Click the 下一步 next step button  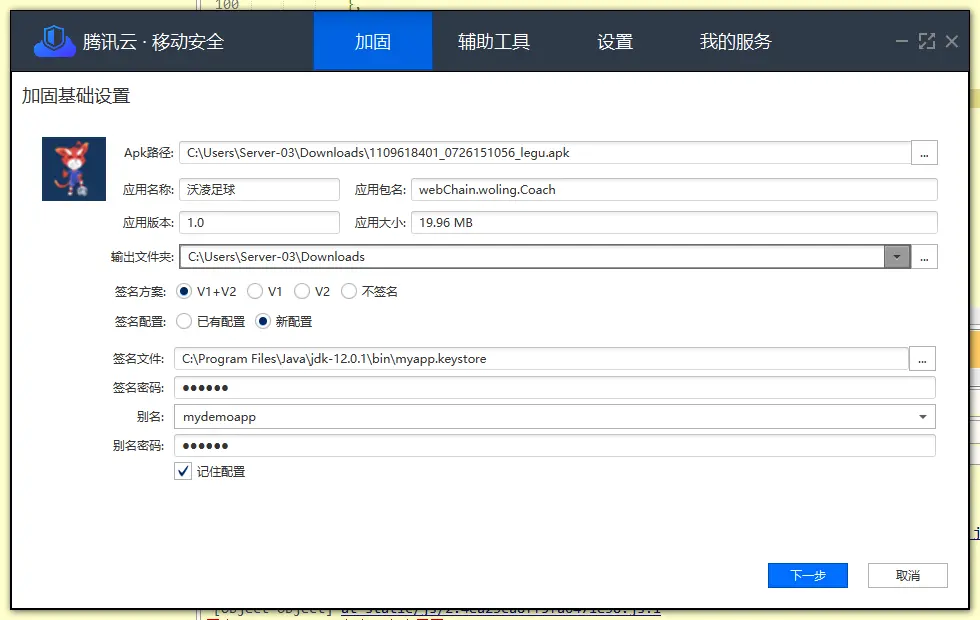(808, 576)
